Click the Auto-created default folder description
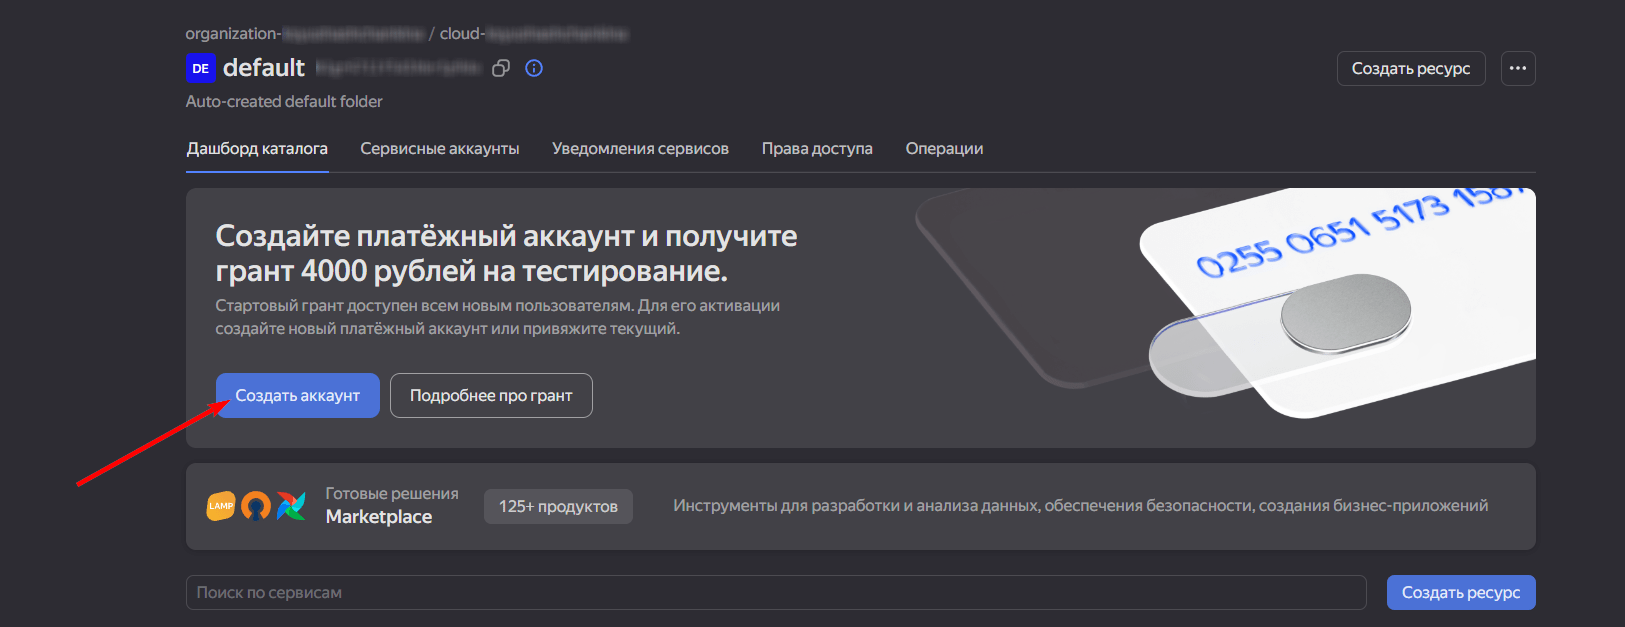Image resolution: width=1625 pixels, height=627 pixels. point(284,101)
